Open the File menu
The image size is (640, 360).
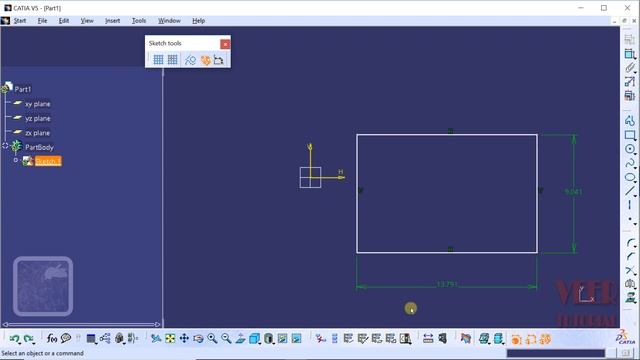point(42,21)
